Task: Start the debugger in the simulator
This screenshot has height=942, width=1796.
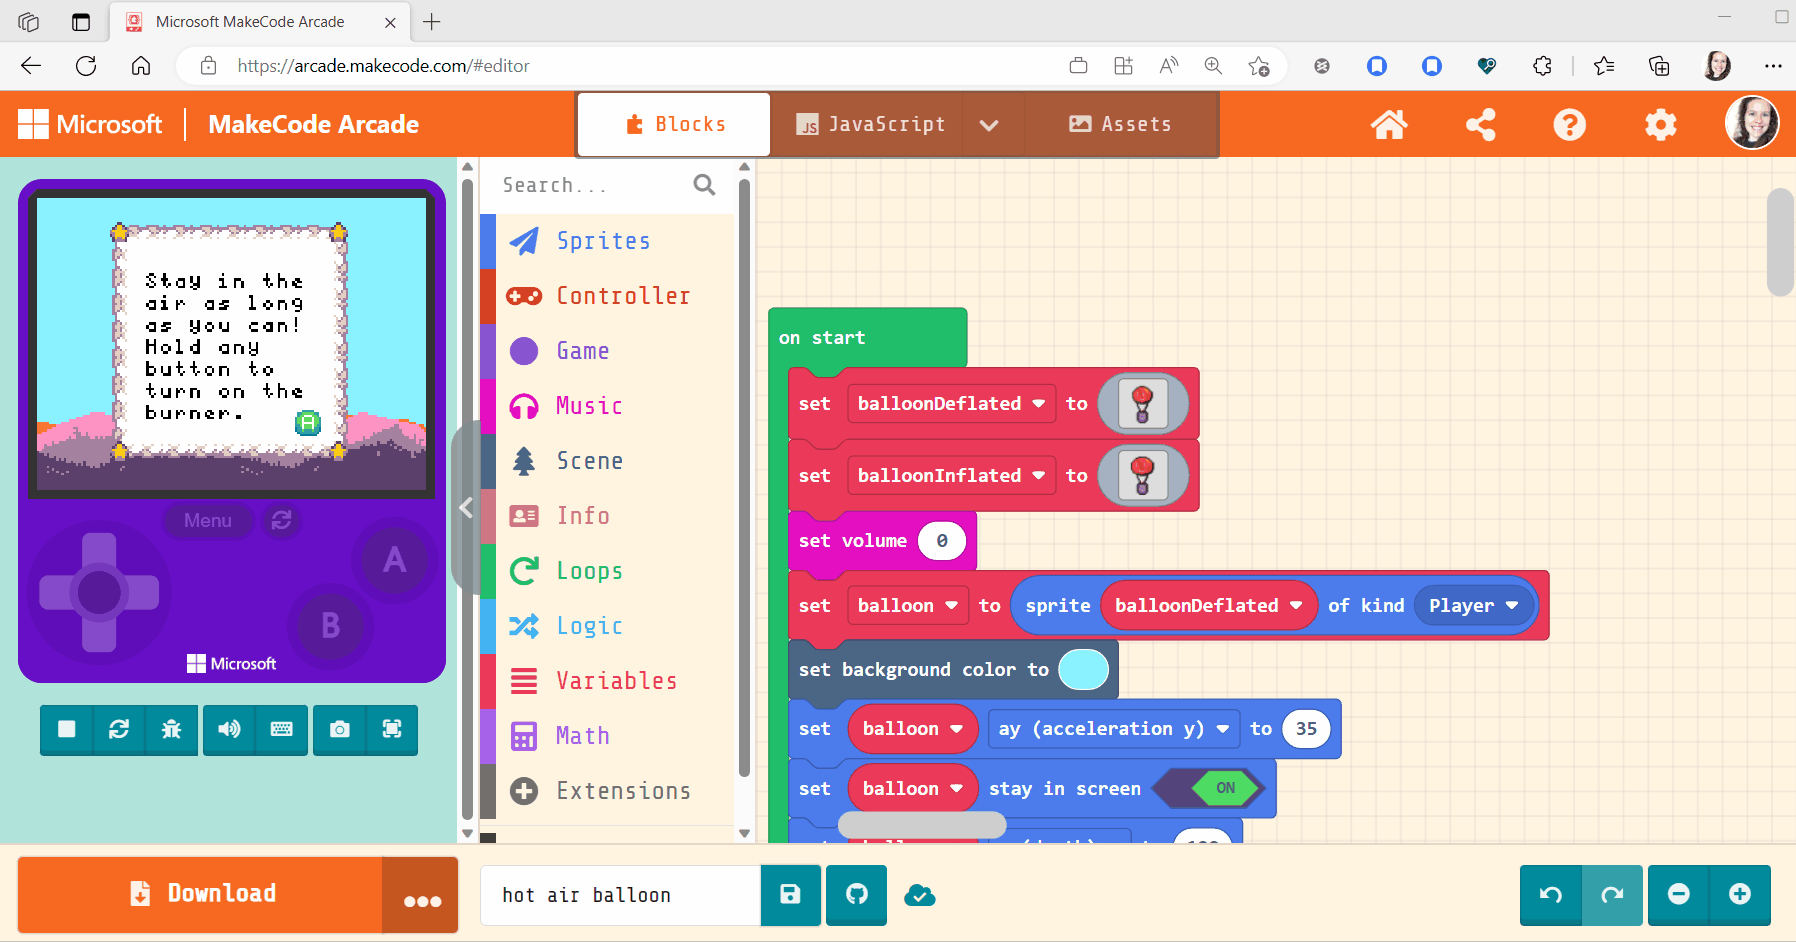Action: tap(171, 730)
